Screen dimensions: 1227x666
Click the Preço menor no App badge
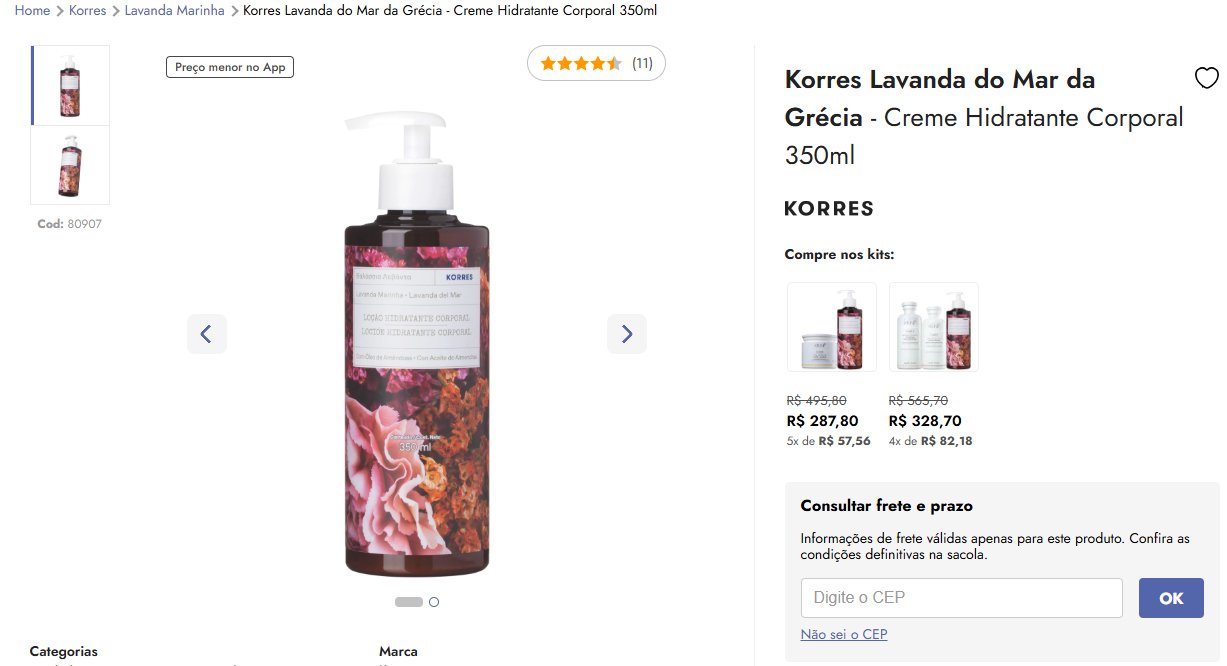[x=230, y=67]
